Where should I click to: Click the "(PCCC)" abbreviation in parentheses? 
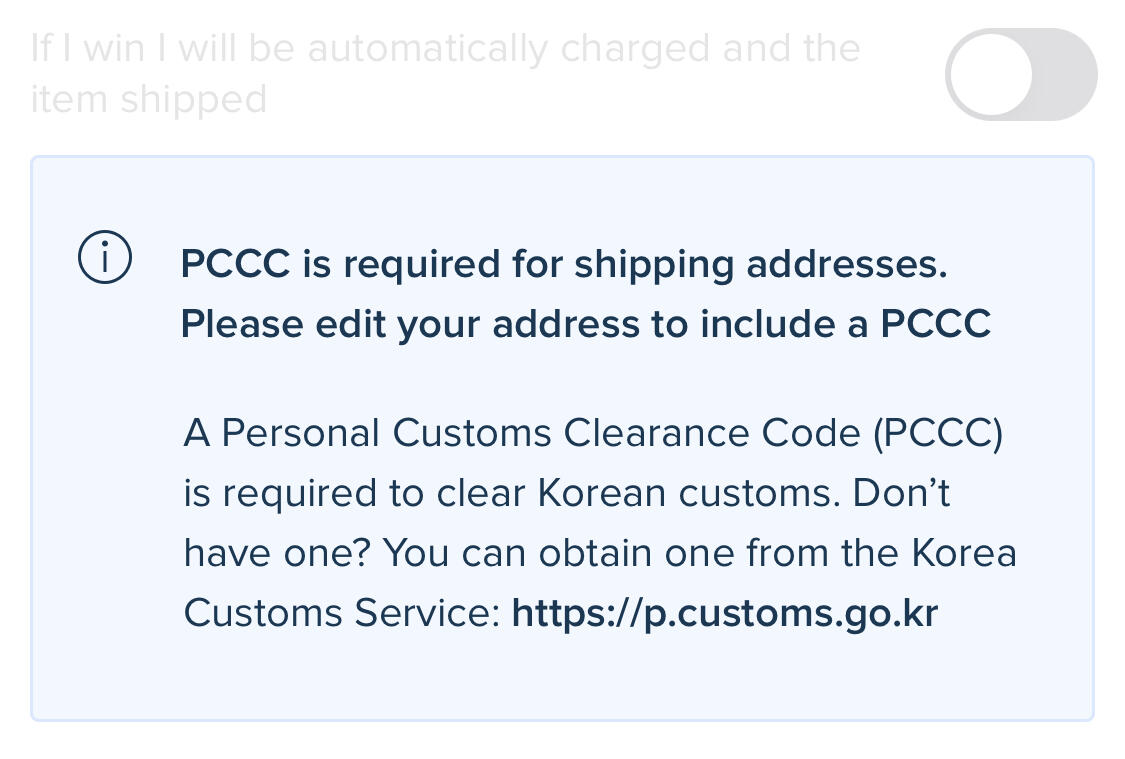click(x=938, y=434)
